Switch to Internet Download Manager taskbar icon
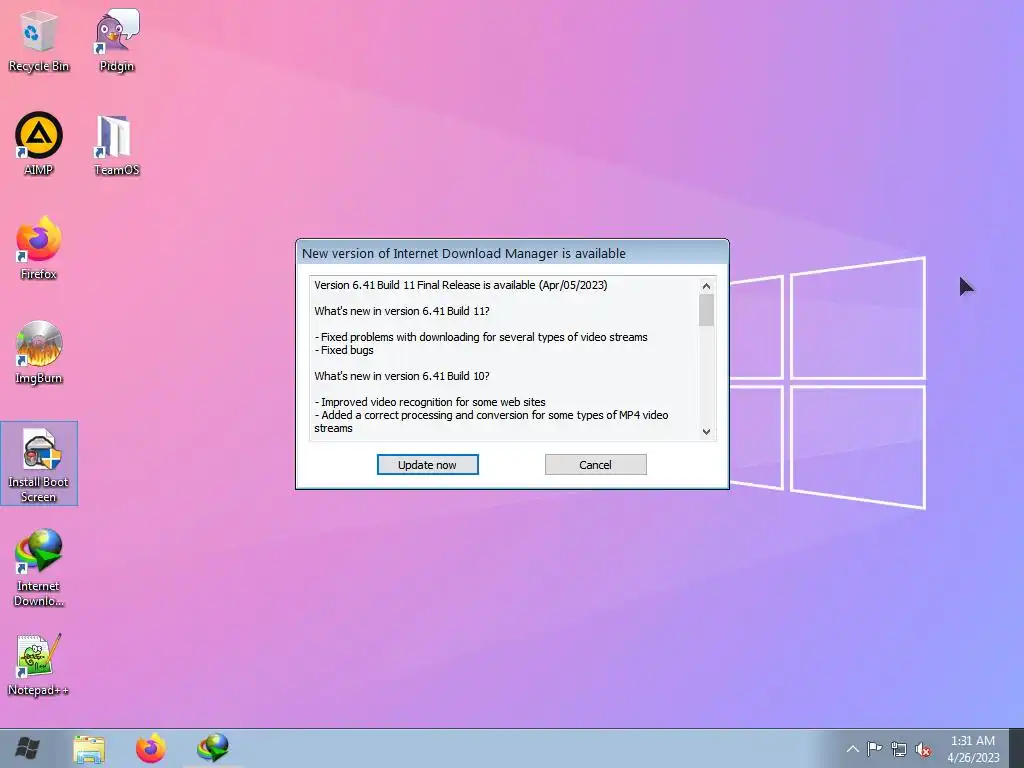 click(x=214, y=748)
